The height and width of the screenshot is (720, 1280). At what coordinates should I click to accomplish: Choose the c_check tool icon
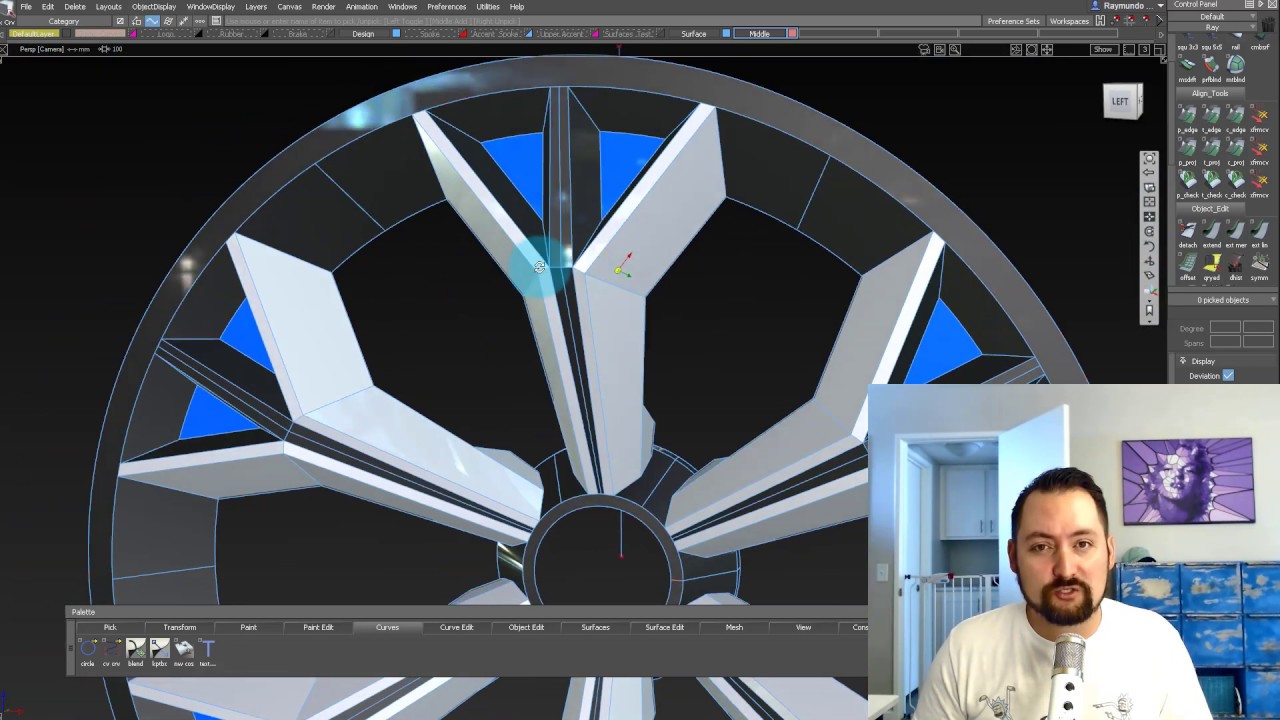pyautogui.click(x=1235, y=181)
